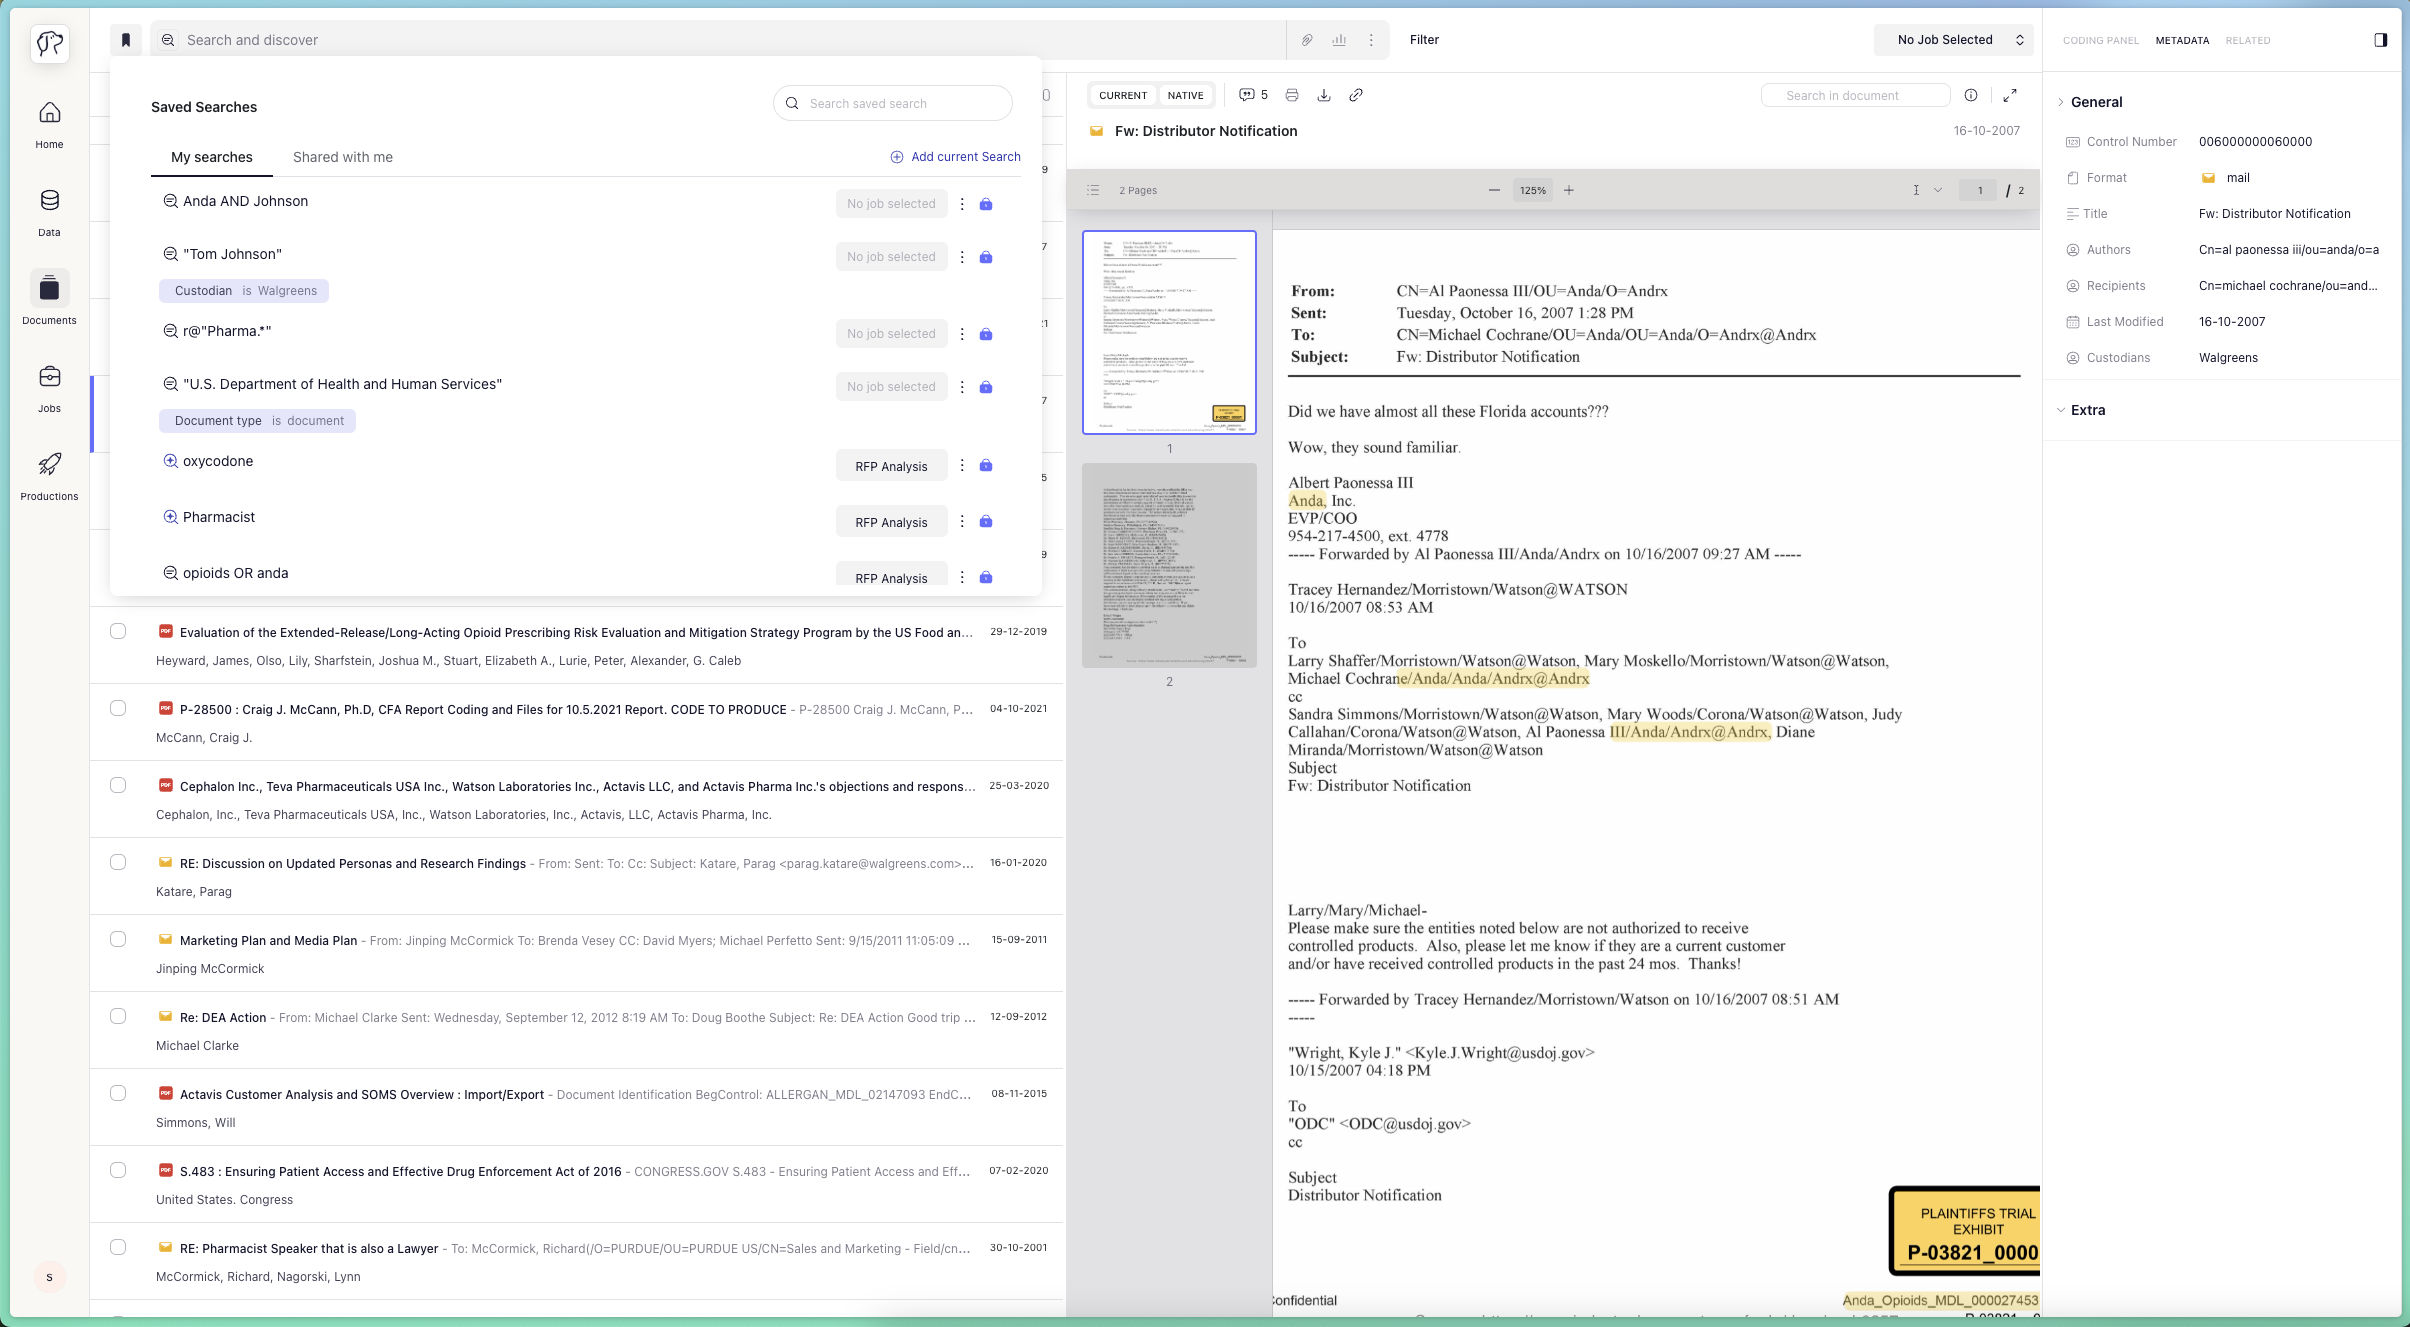The width and height of the screenshot is (2410, 1327).
Task: Tick checkbox for S.483 Ensuring Patient Access document
Action: (x=118, y=1170)
